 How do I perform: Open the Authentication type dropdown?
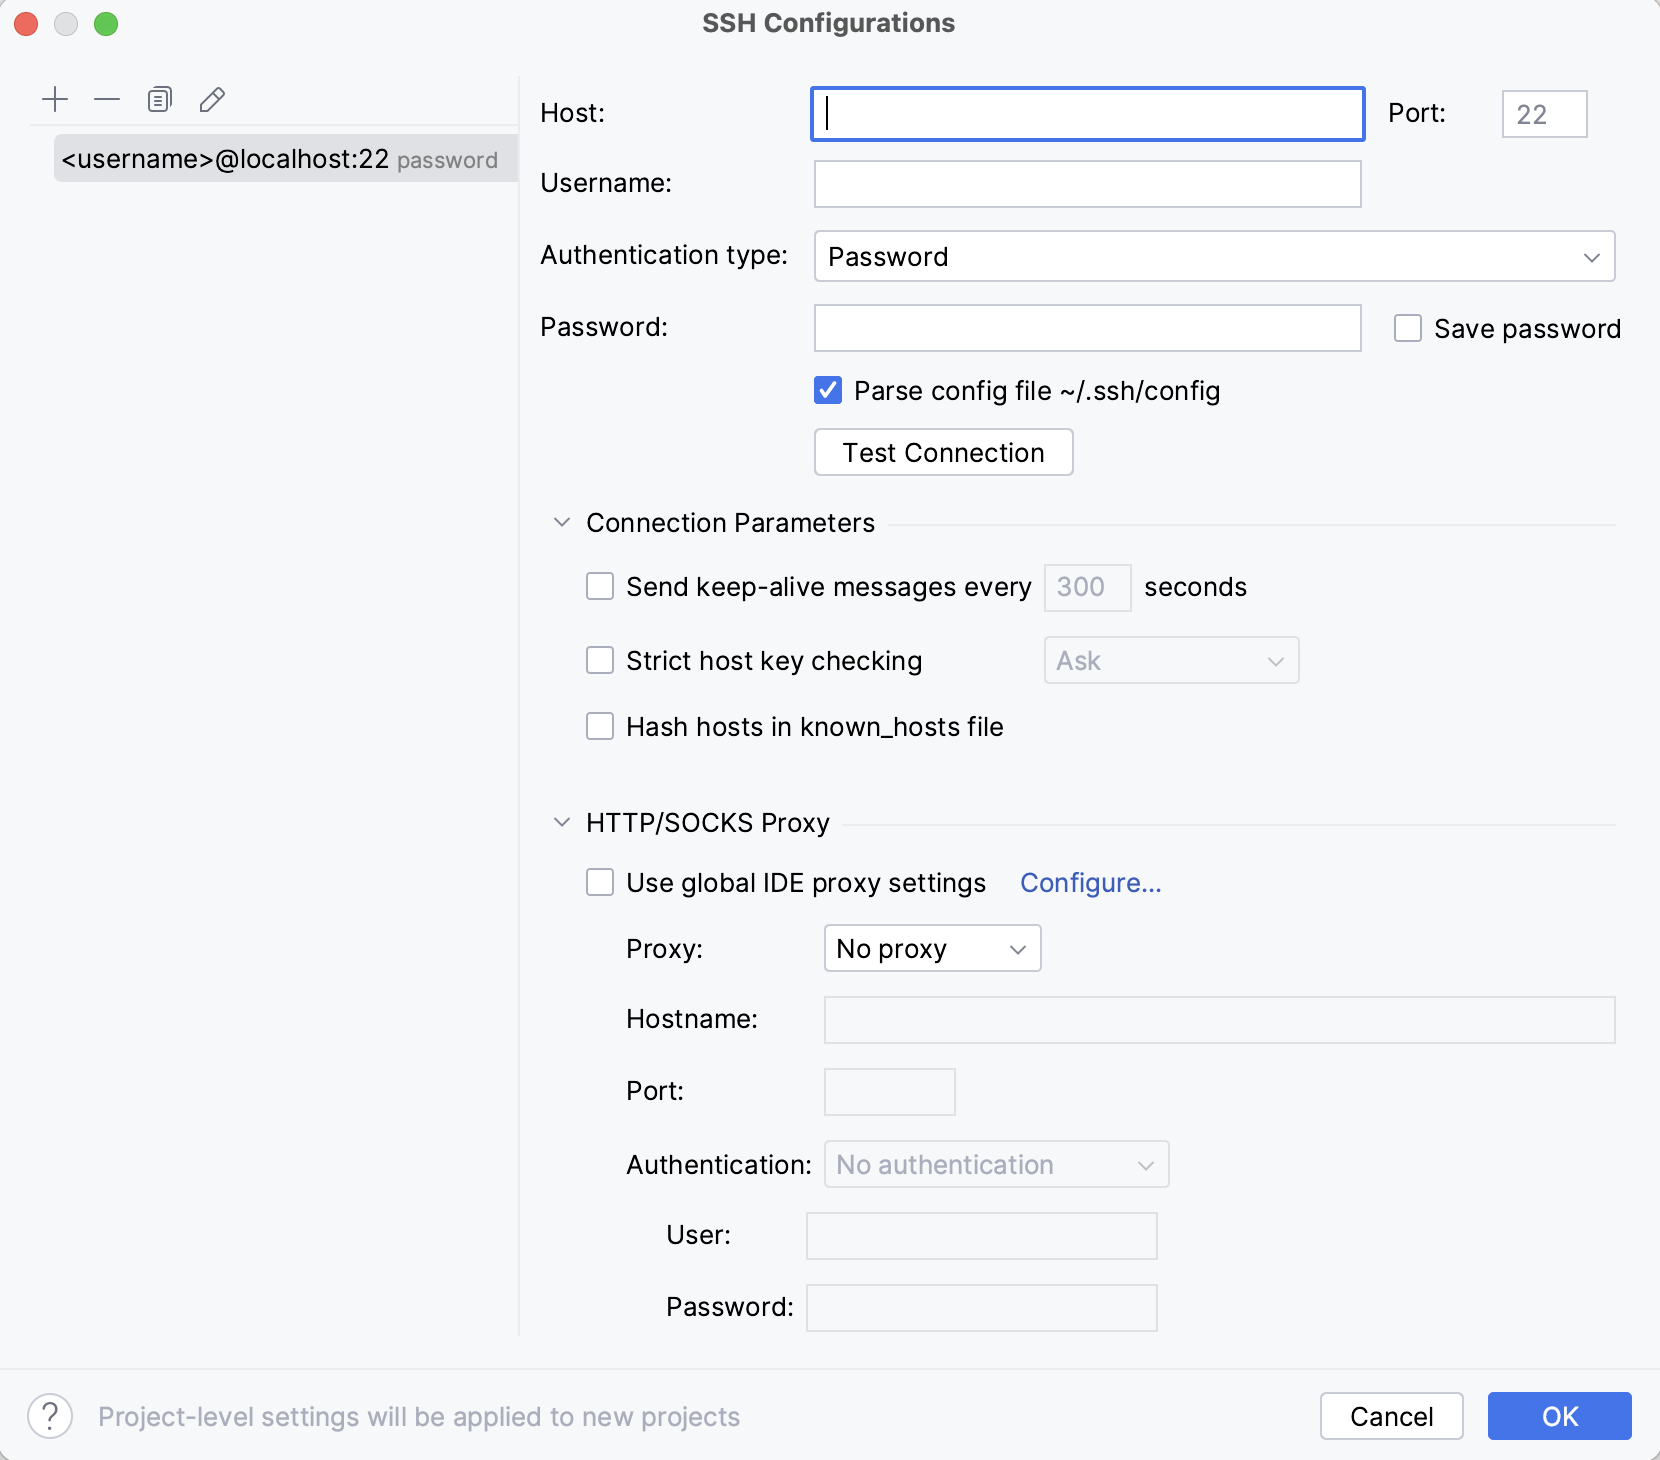tap(1214, 256)
